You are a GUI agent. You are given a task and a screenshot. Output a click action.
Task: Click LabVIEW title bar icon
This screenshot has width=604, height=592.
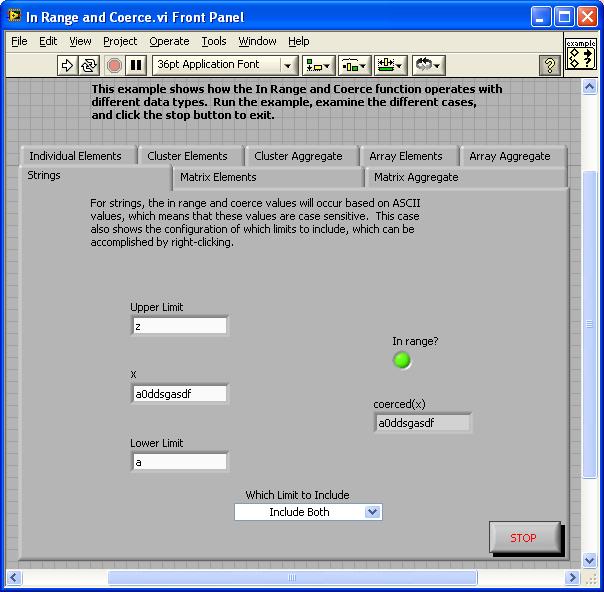pos(14,16)
